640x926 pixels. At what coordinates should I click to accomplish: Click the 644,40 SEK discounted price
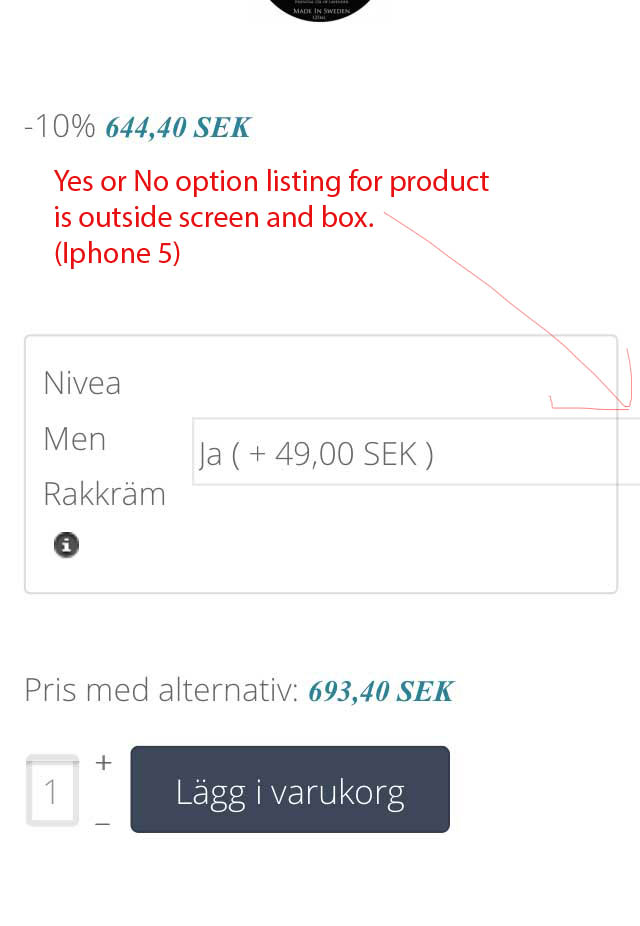click(178, 128)
